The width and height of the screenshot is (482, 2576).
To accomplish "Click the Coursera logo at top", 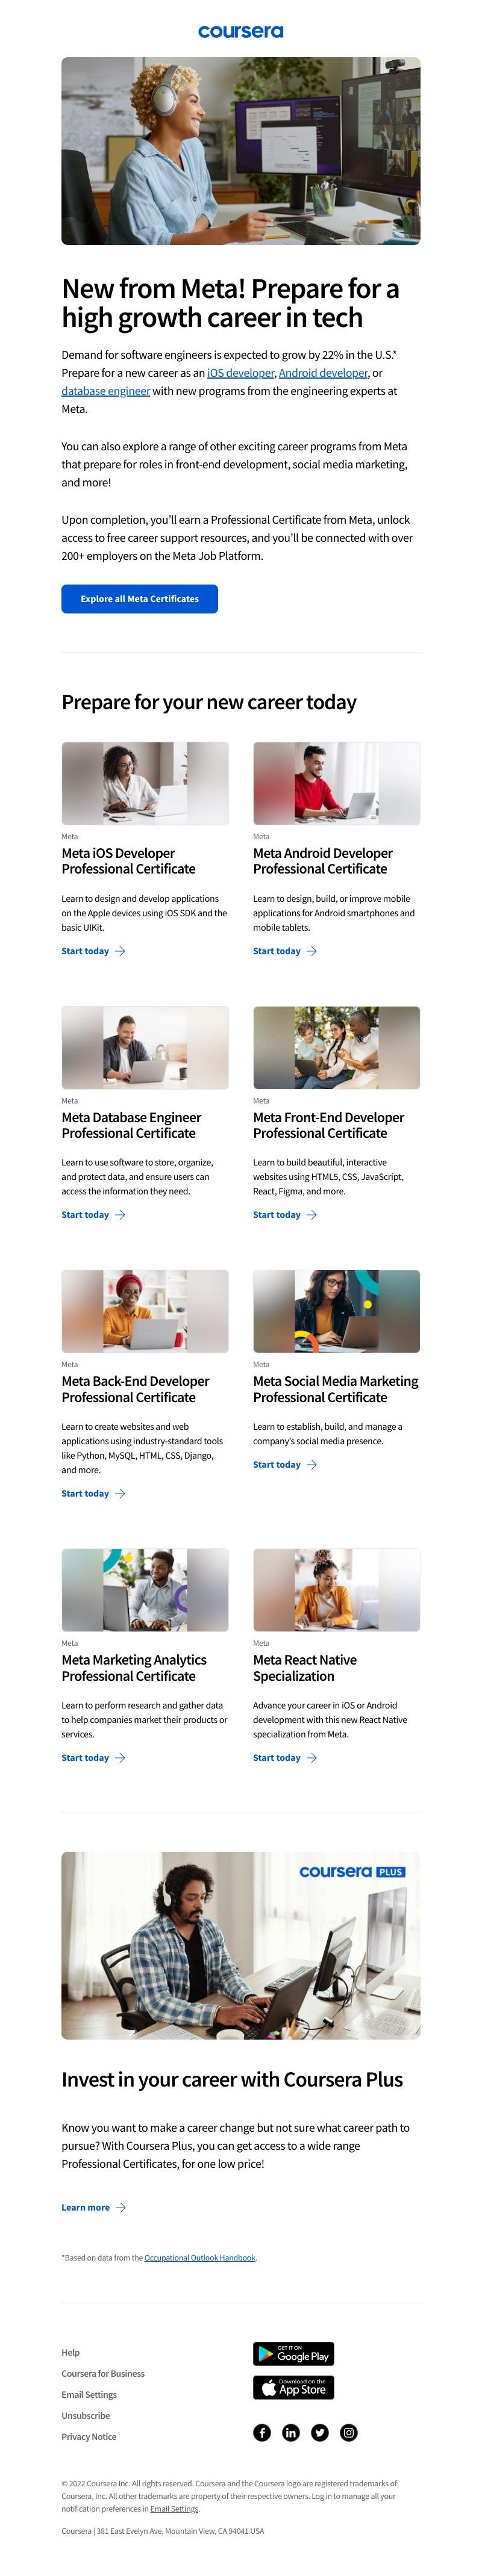I will pyautogui.click(x=241, y=32).
